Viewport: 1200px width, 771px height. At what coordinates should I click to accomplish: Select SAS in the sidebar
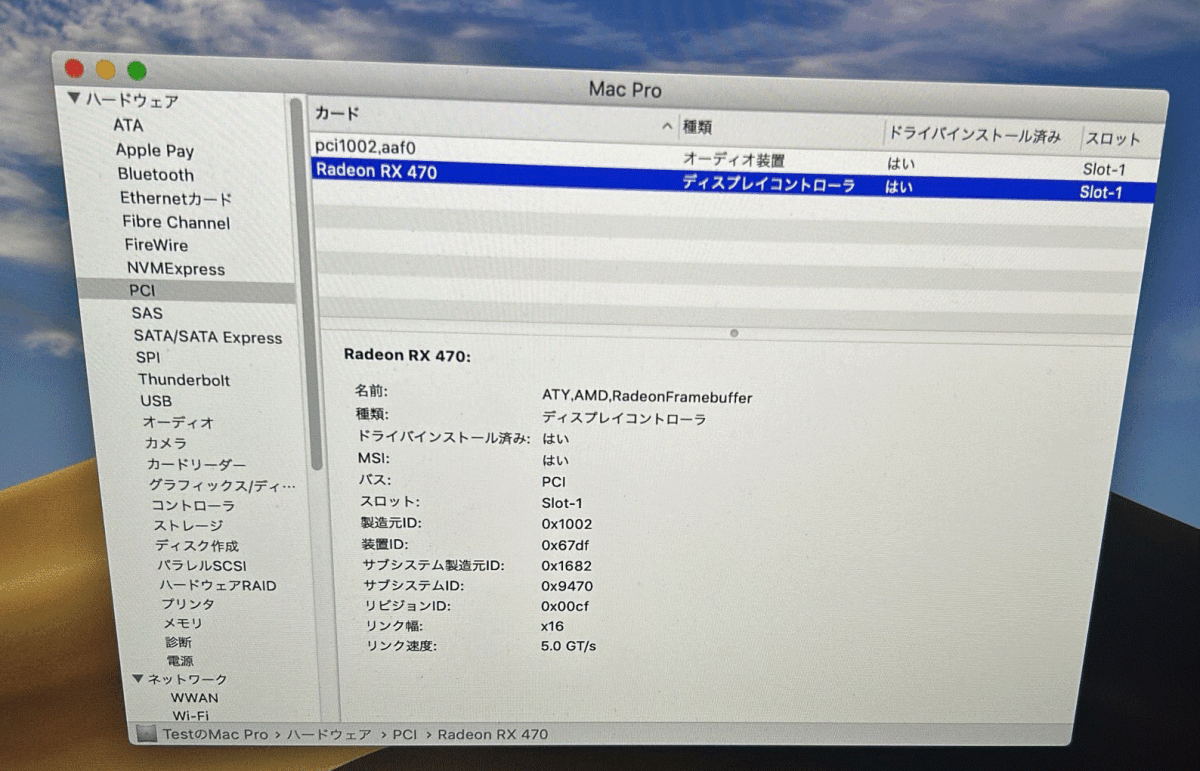pyautogui.click(x=146, y=313)
